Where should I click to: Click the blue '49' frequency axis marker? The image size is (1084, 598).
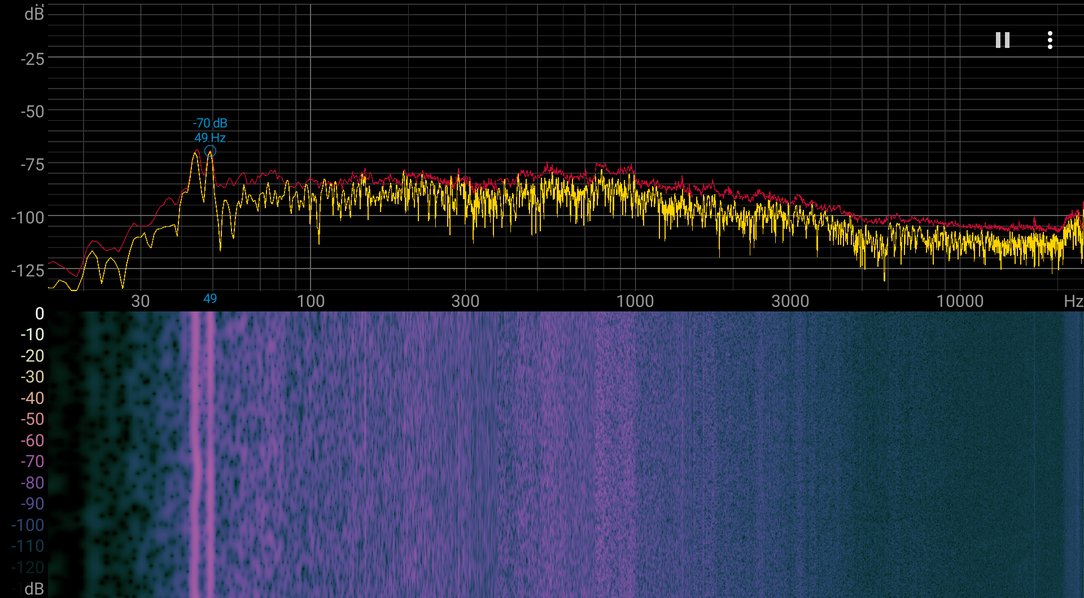pyautogui.click(x=209, y=299)
